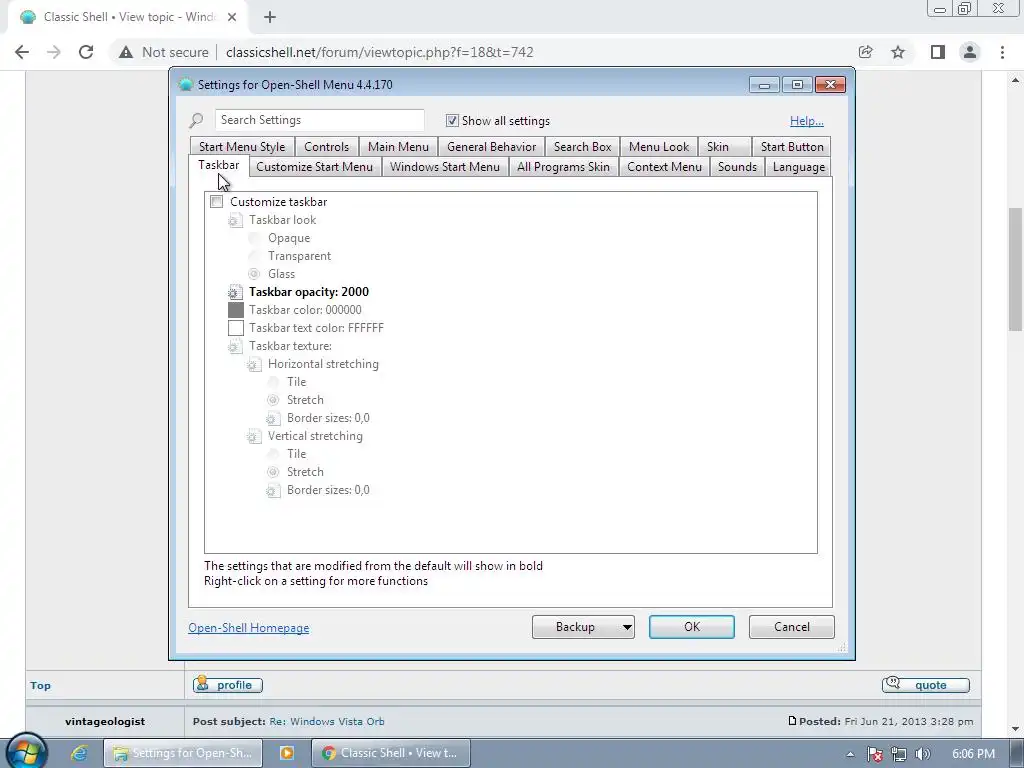1024x768 pixels.
Task: Click the Taskbar text color FFFFFF swatch
Action: point(236,328)
